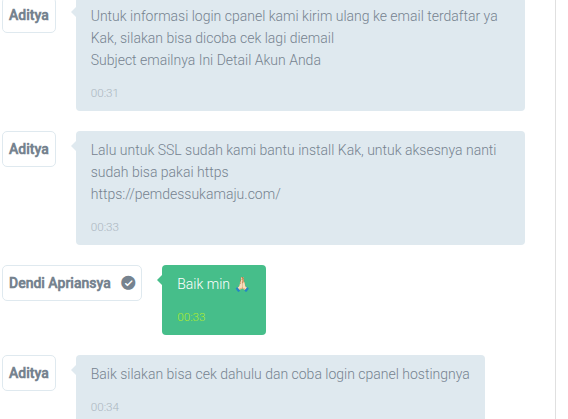
Task: Click the "Baik silakan bisa cek dahulu" message
Action: [280, 374]
